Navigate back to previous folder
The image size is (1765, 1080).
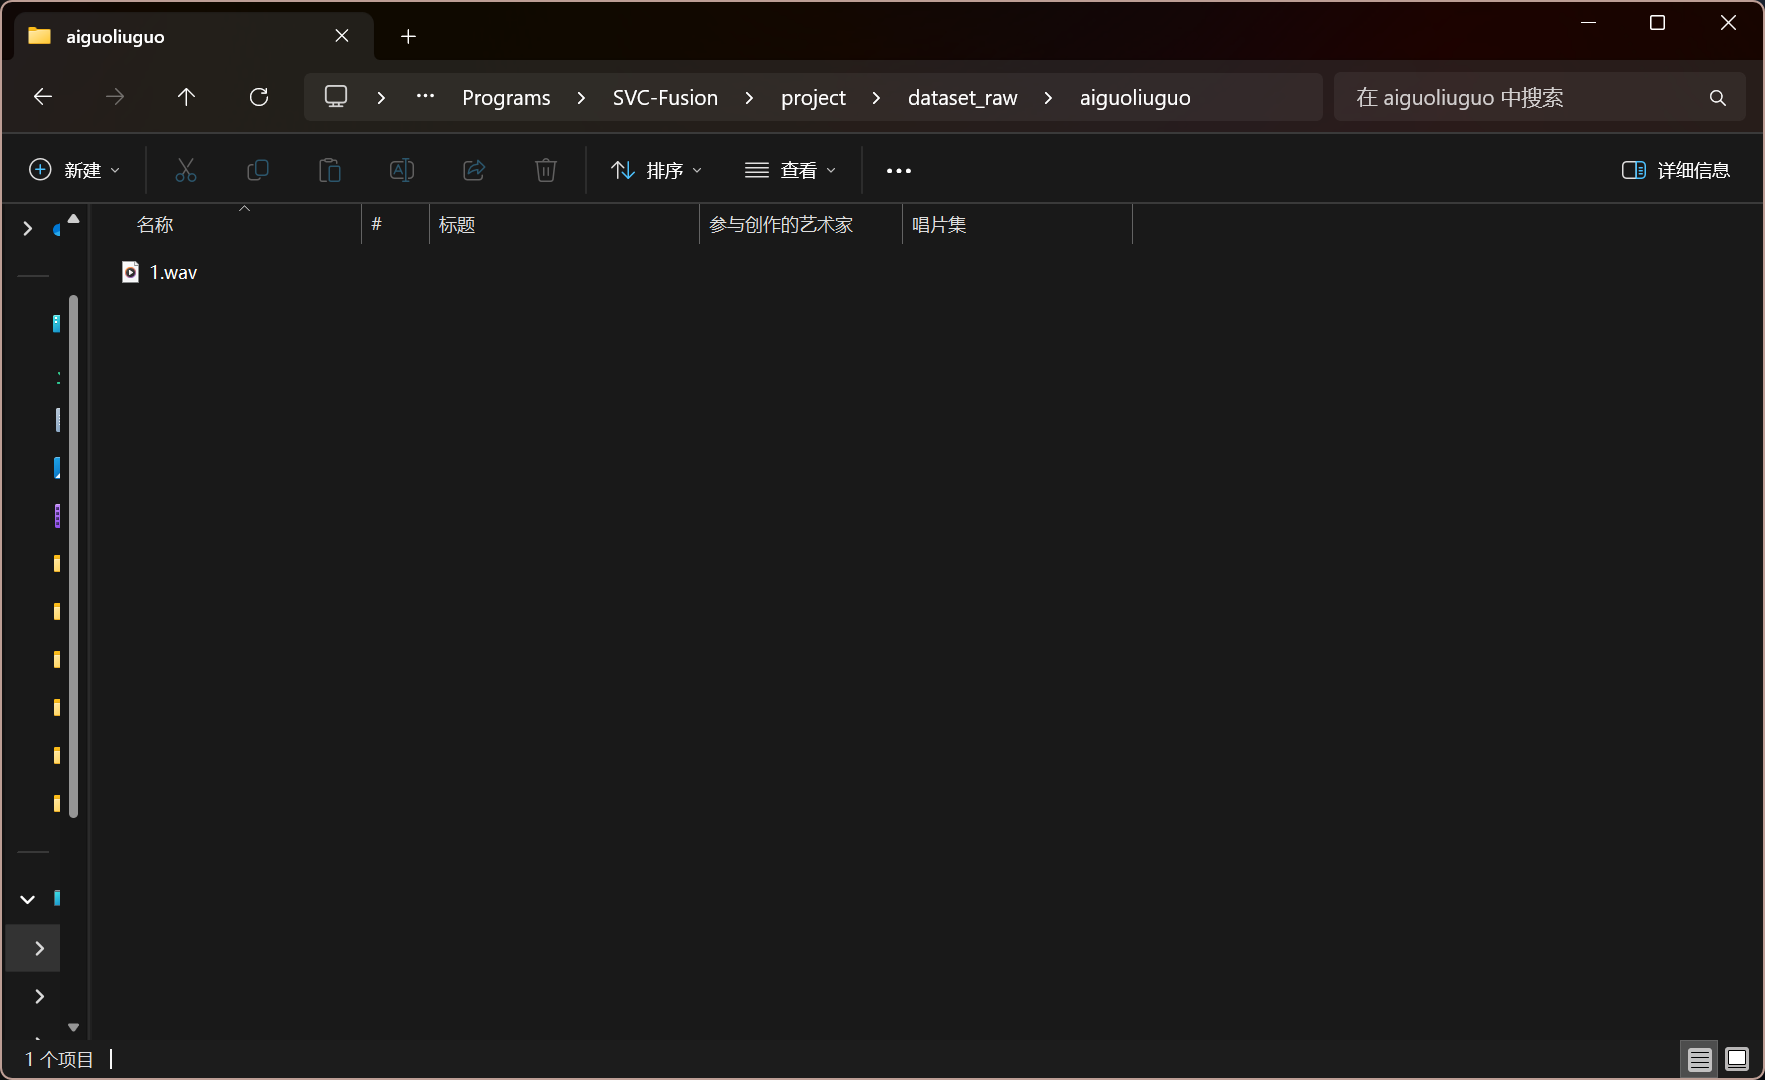43,97
